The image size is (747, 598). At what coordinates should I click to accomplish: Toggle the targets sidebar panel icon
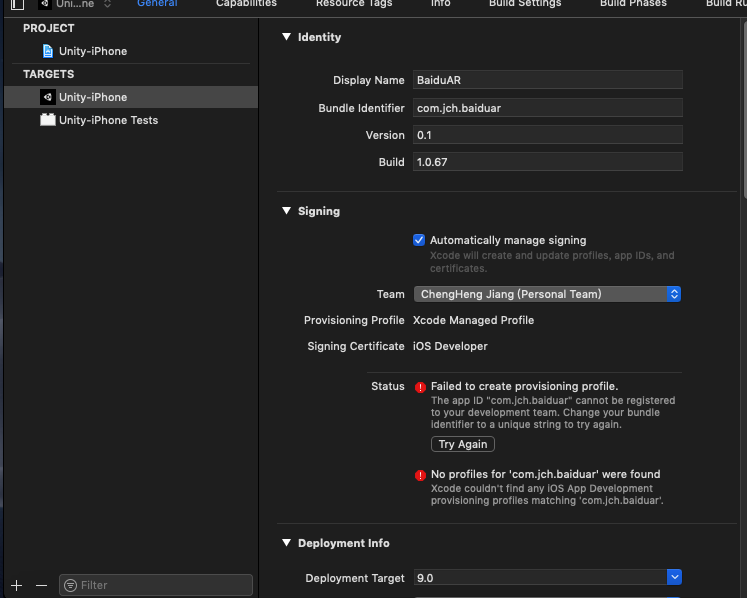click(18, 4)
